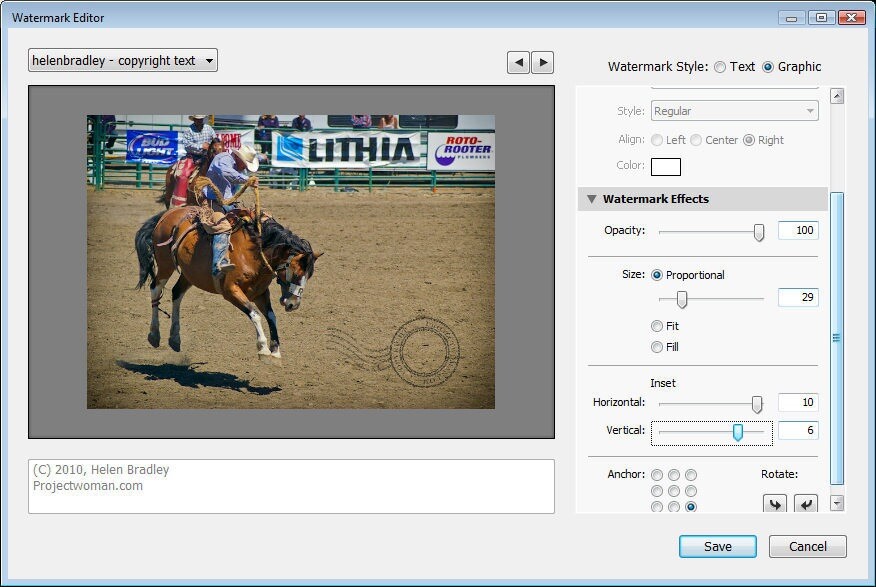876x587 pixels.
Task: Select the Graphic watermark style
Action: tap(768, 67)
